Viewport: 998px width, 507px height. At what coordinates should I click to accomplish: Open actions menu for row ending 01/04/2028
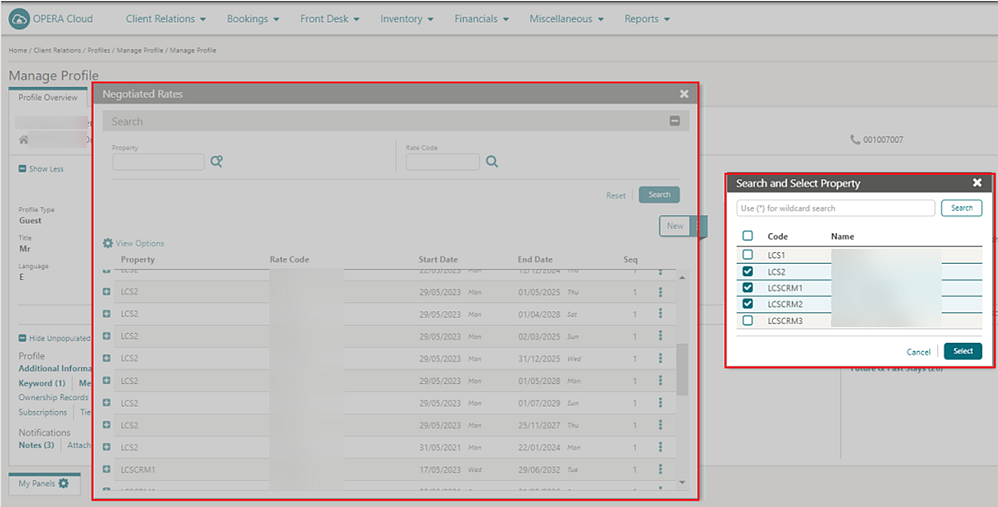click(x=660, y=314)
